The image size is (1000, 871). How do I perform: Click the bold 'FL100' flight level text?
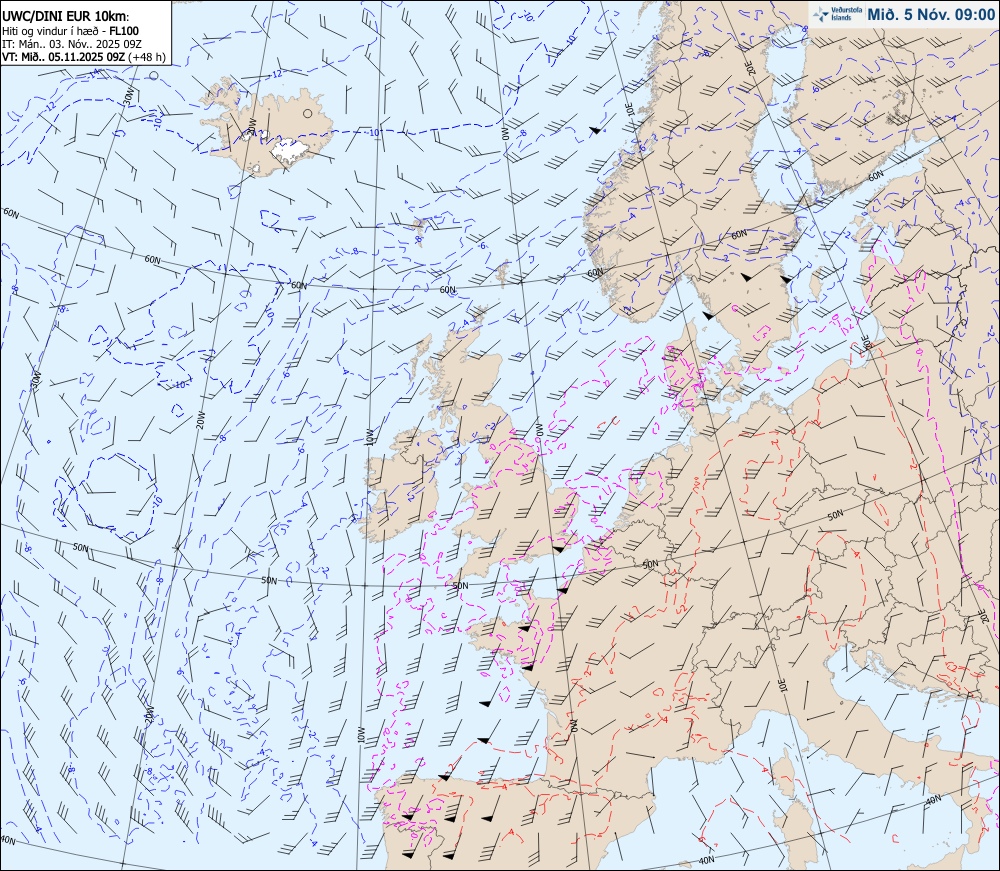[124, 31]
